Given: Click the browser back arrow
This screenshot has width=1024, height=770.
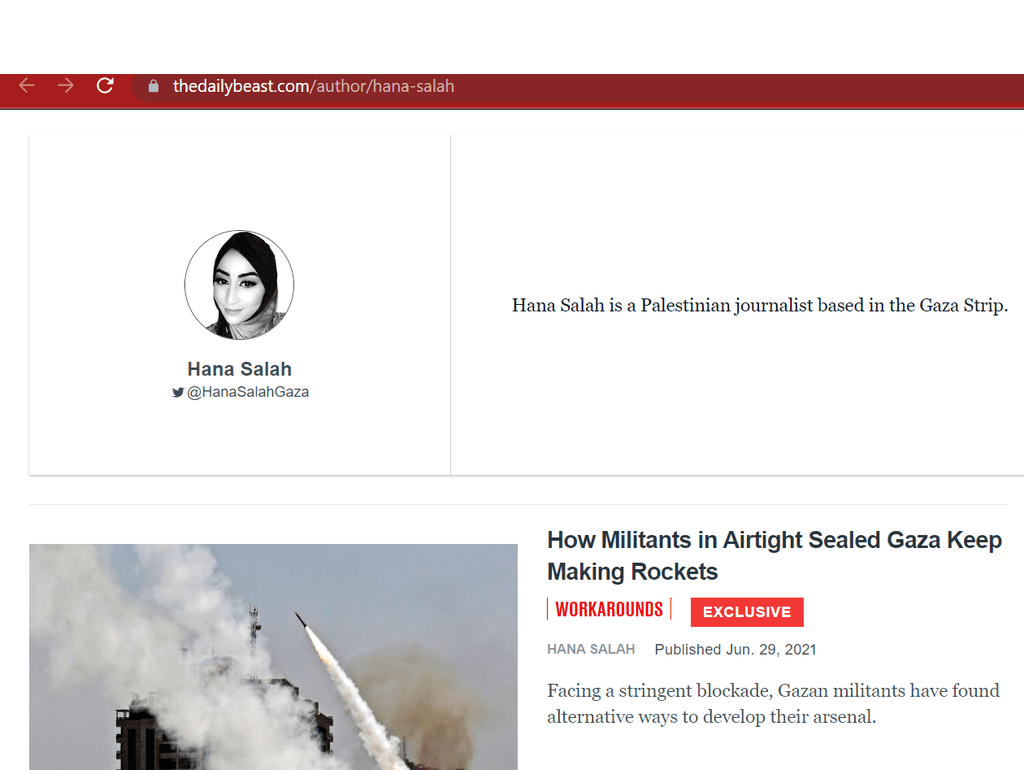Looking at the screenshot, I should point(27,86).
